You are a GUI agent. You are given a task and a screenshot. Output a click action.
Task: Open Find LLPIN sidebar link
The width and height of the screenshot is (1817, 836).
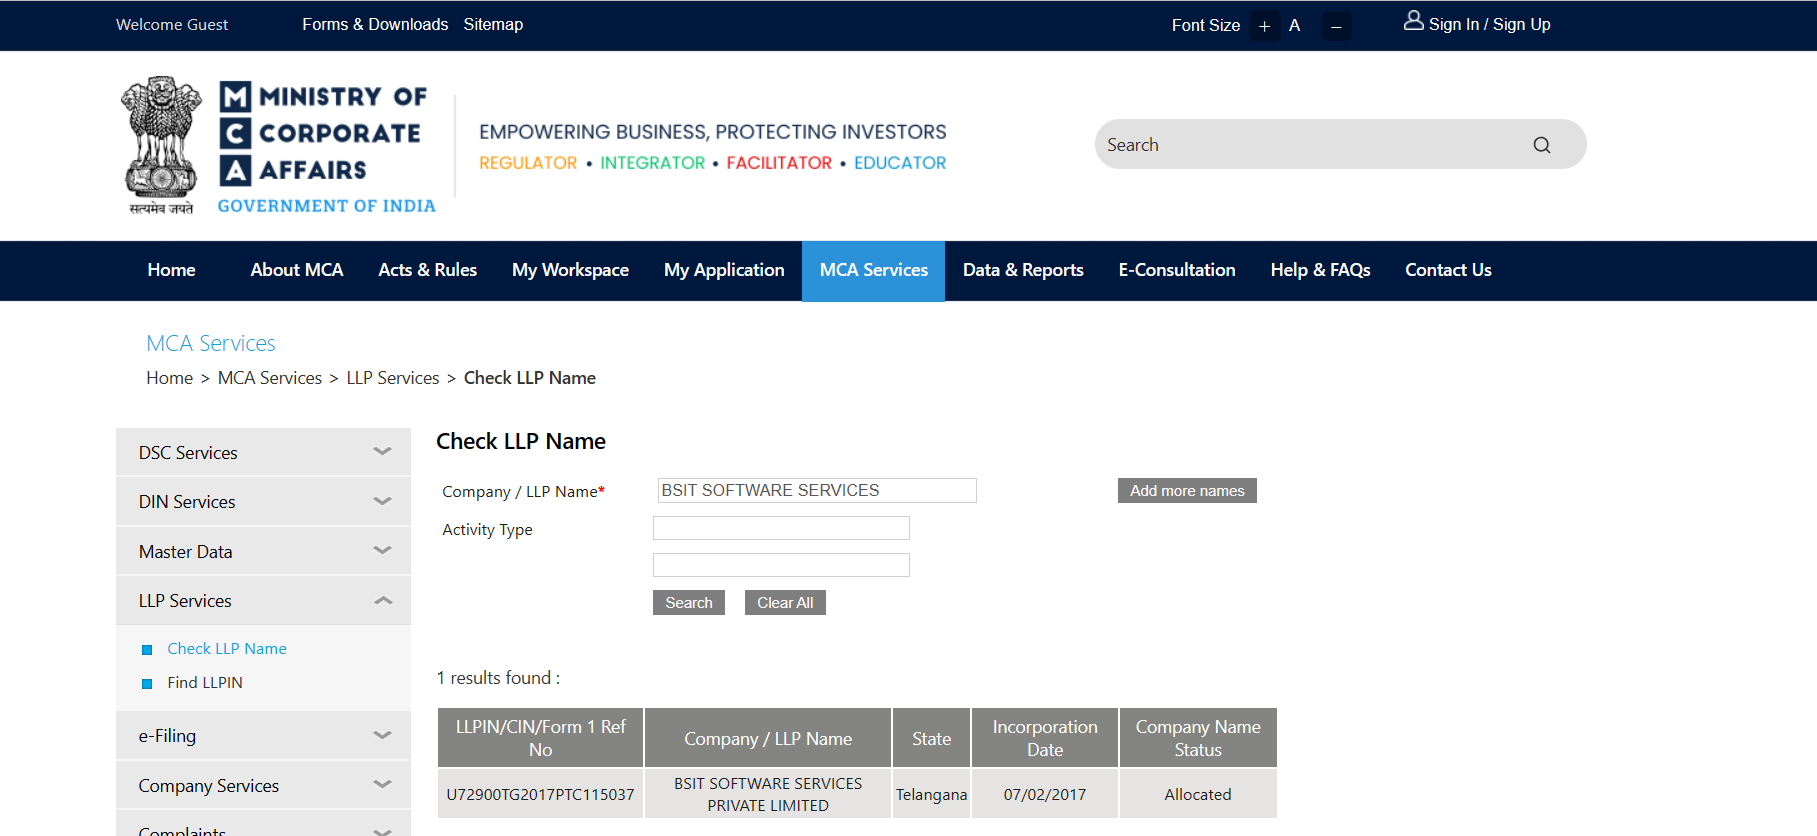pyautogui.click(x=205, y=683)
